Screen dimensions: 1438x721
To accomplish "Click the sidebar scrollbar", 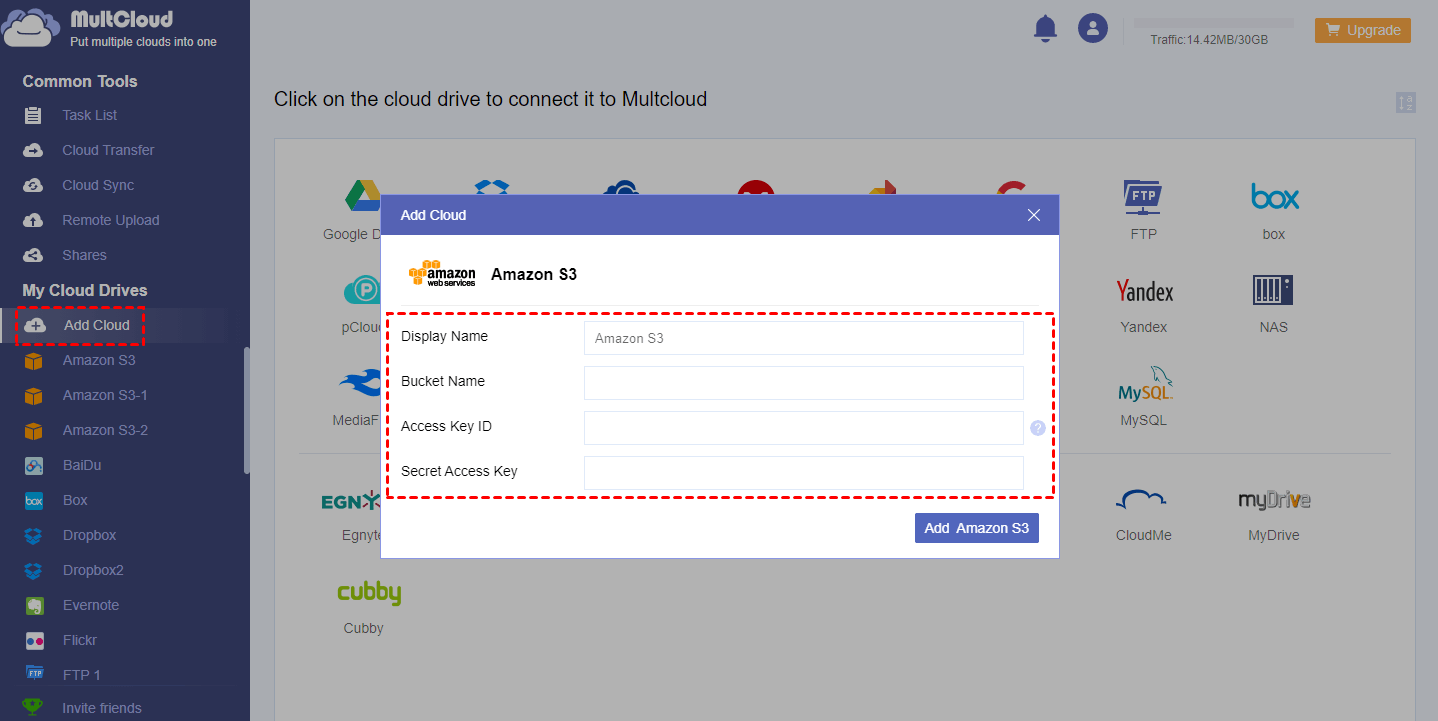I will click(246, 410).
